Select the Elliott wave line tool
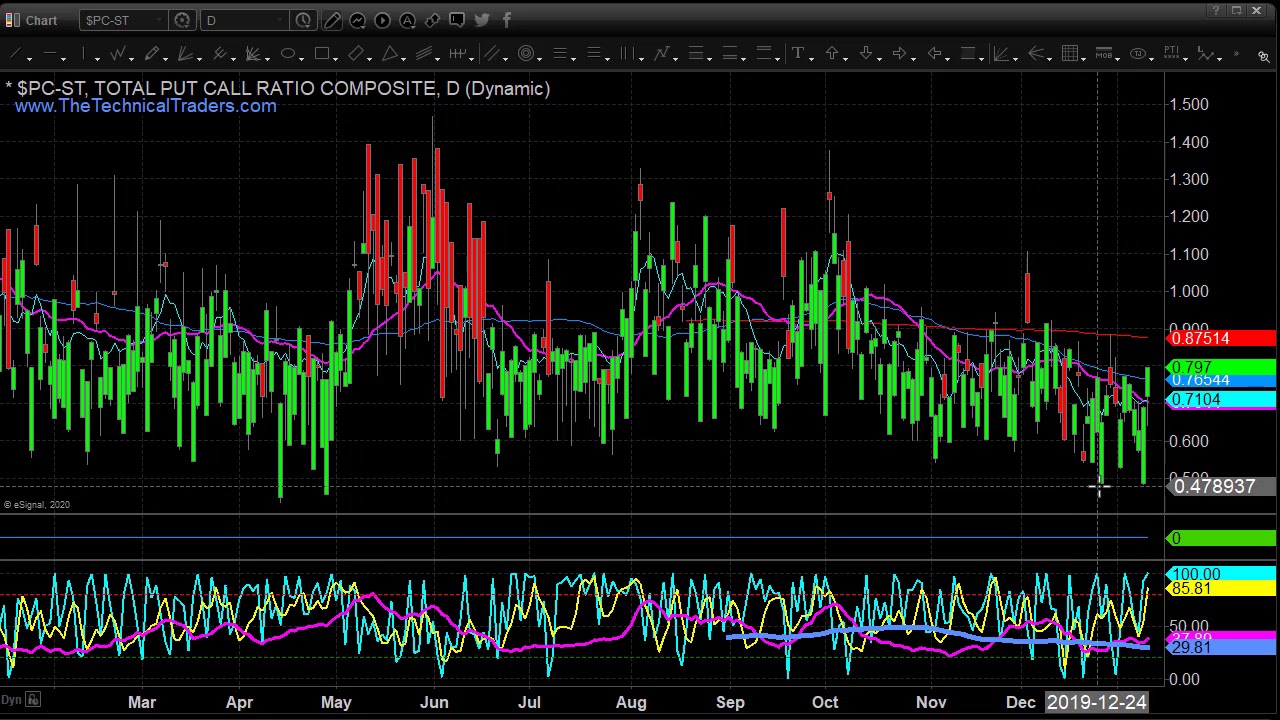This screenshot has width=1280, height=720. [1206, 53]
